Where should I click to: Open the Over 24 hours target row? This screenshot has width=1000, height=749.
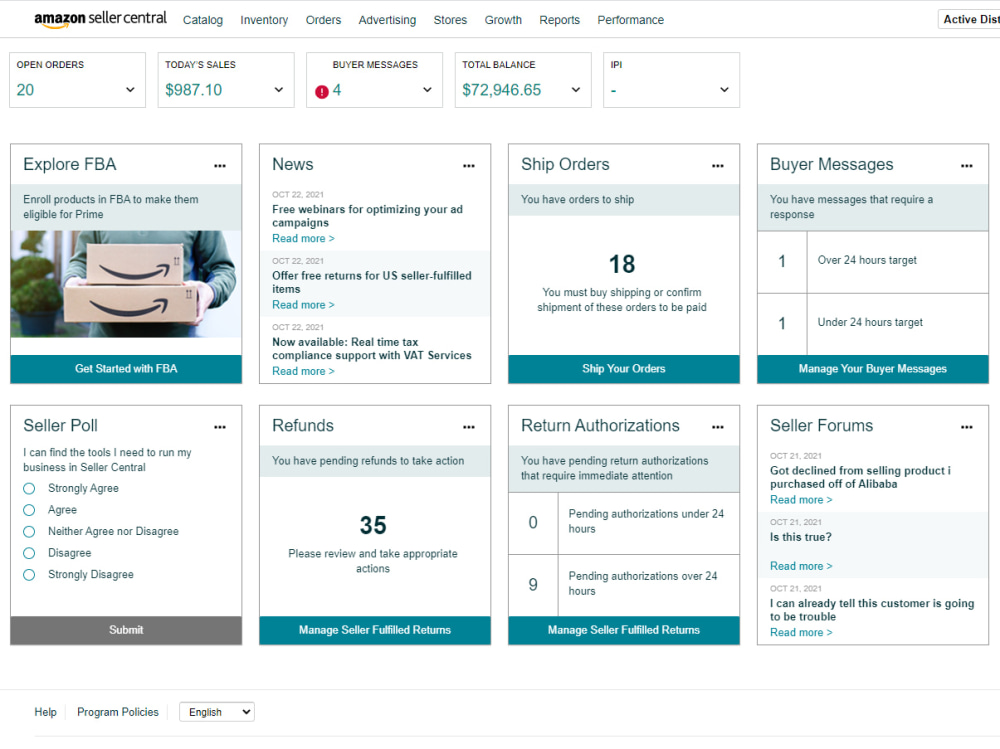pyautogui.click(x=872, y=262)
